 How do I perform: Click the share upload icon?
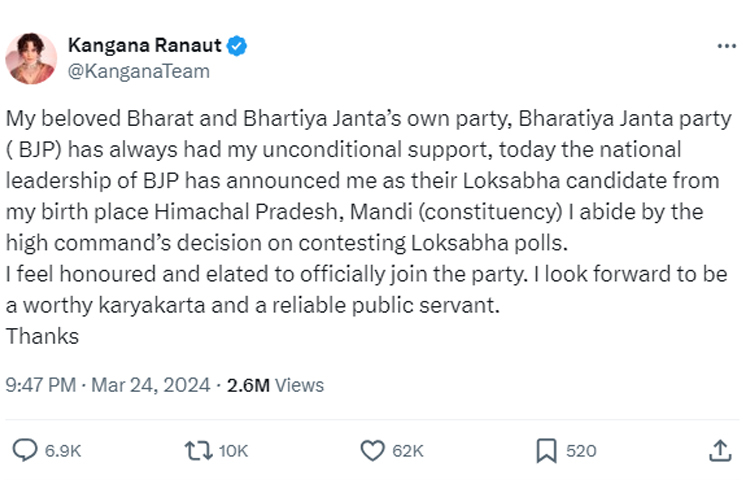(720, 451)
